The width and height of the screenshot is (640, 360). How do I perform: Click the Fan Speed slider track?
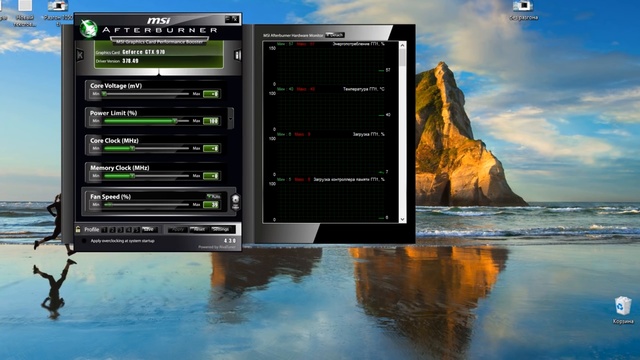coord(146,204)
